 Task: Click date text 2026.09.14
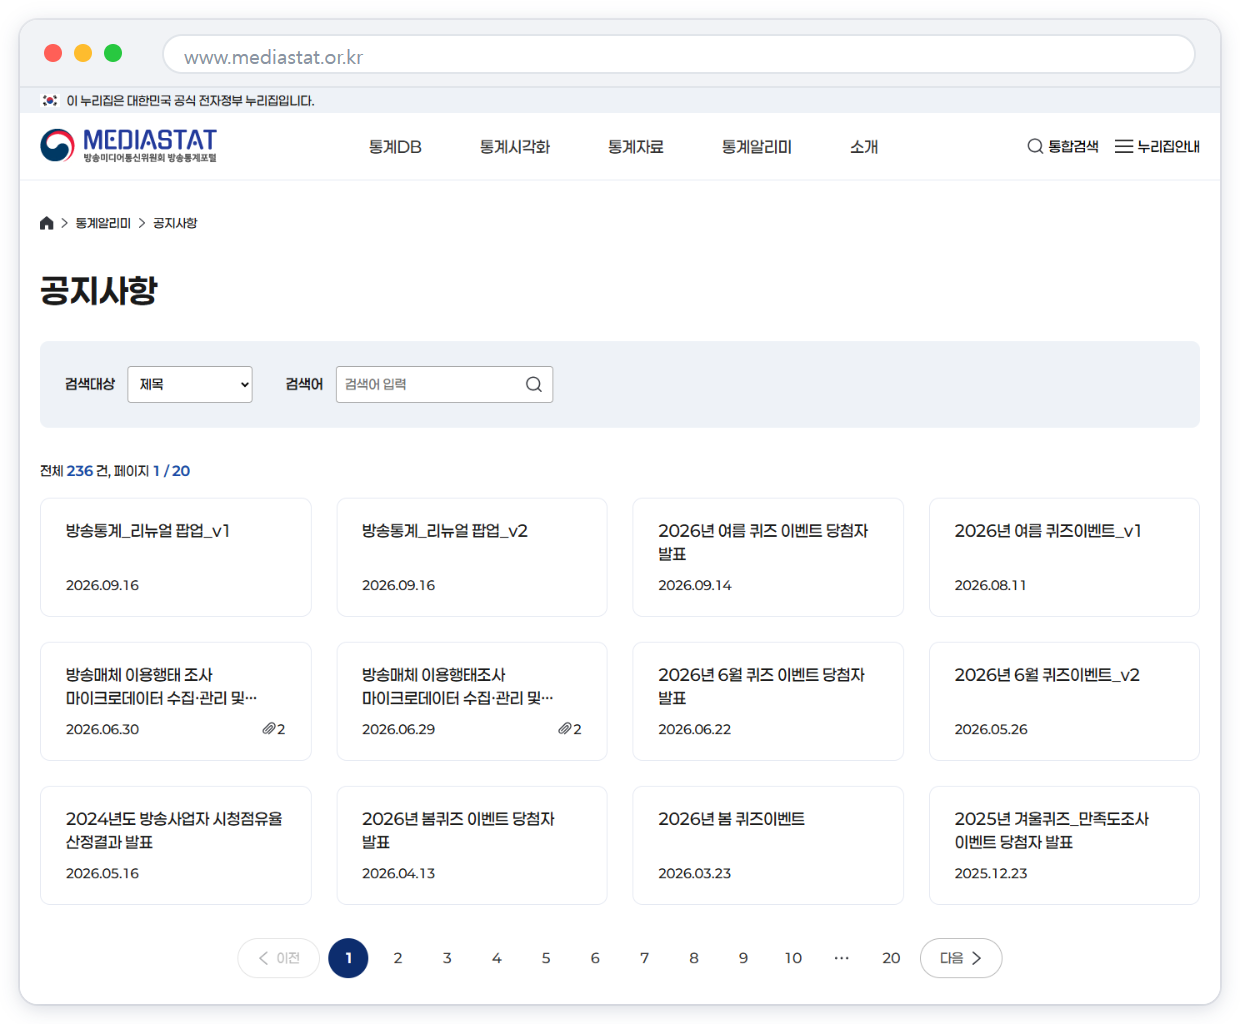coord(695,585)
